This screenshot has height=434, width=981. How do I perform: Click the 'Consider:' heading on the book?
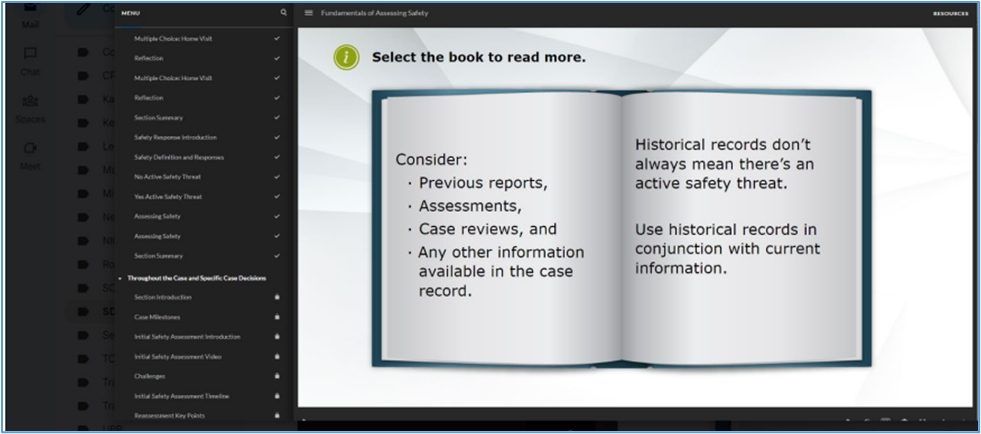pyautogui.click(x=431, y=159)
